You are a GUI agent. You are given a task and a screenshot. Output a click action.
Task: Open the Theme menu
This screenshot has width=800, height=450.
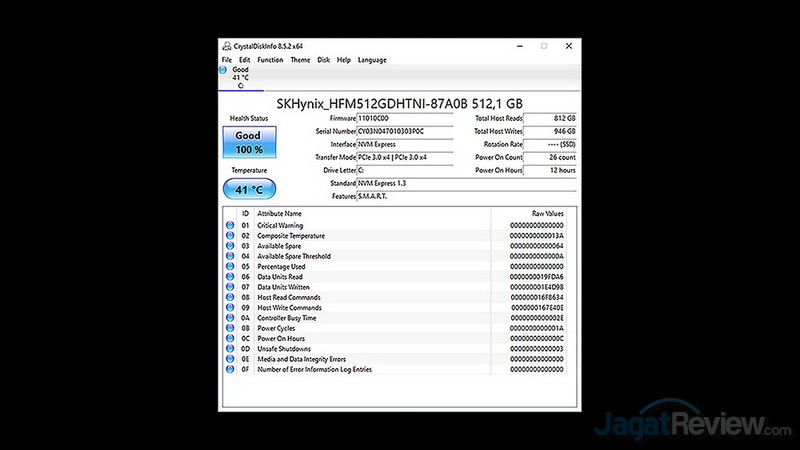tap(300, 60)
